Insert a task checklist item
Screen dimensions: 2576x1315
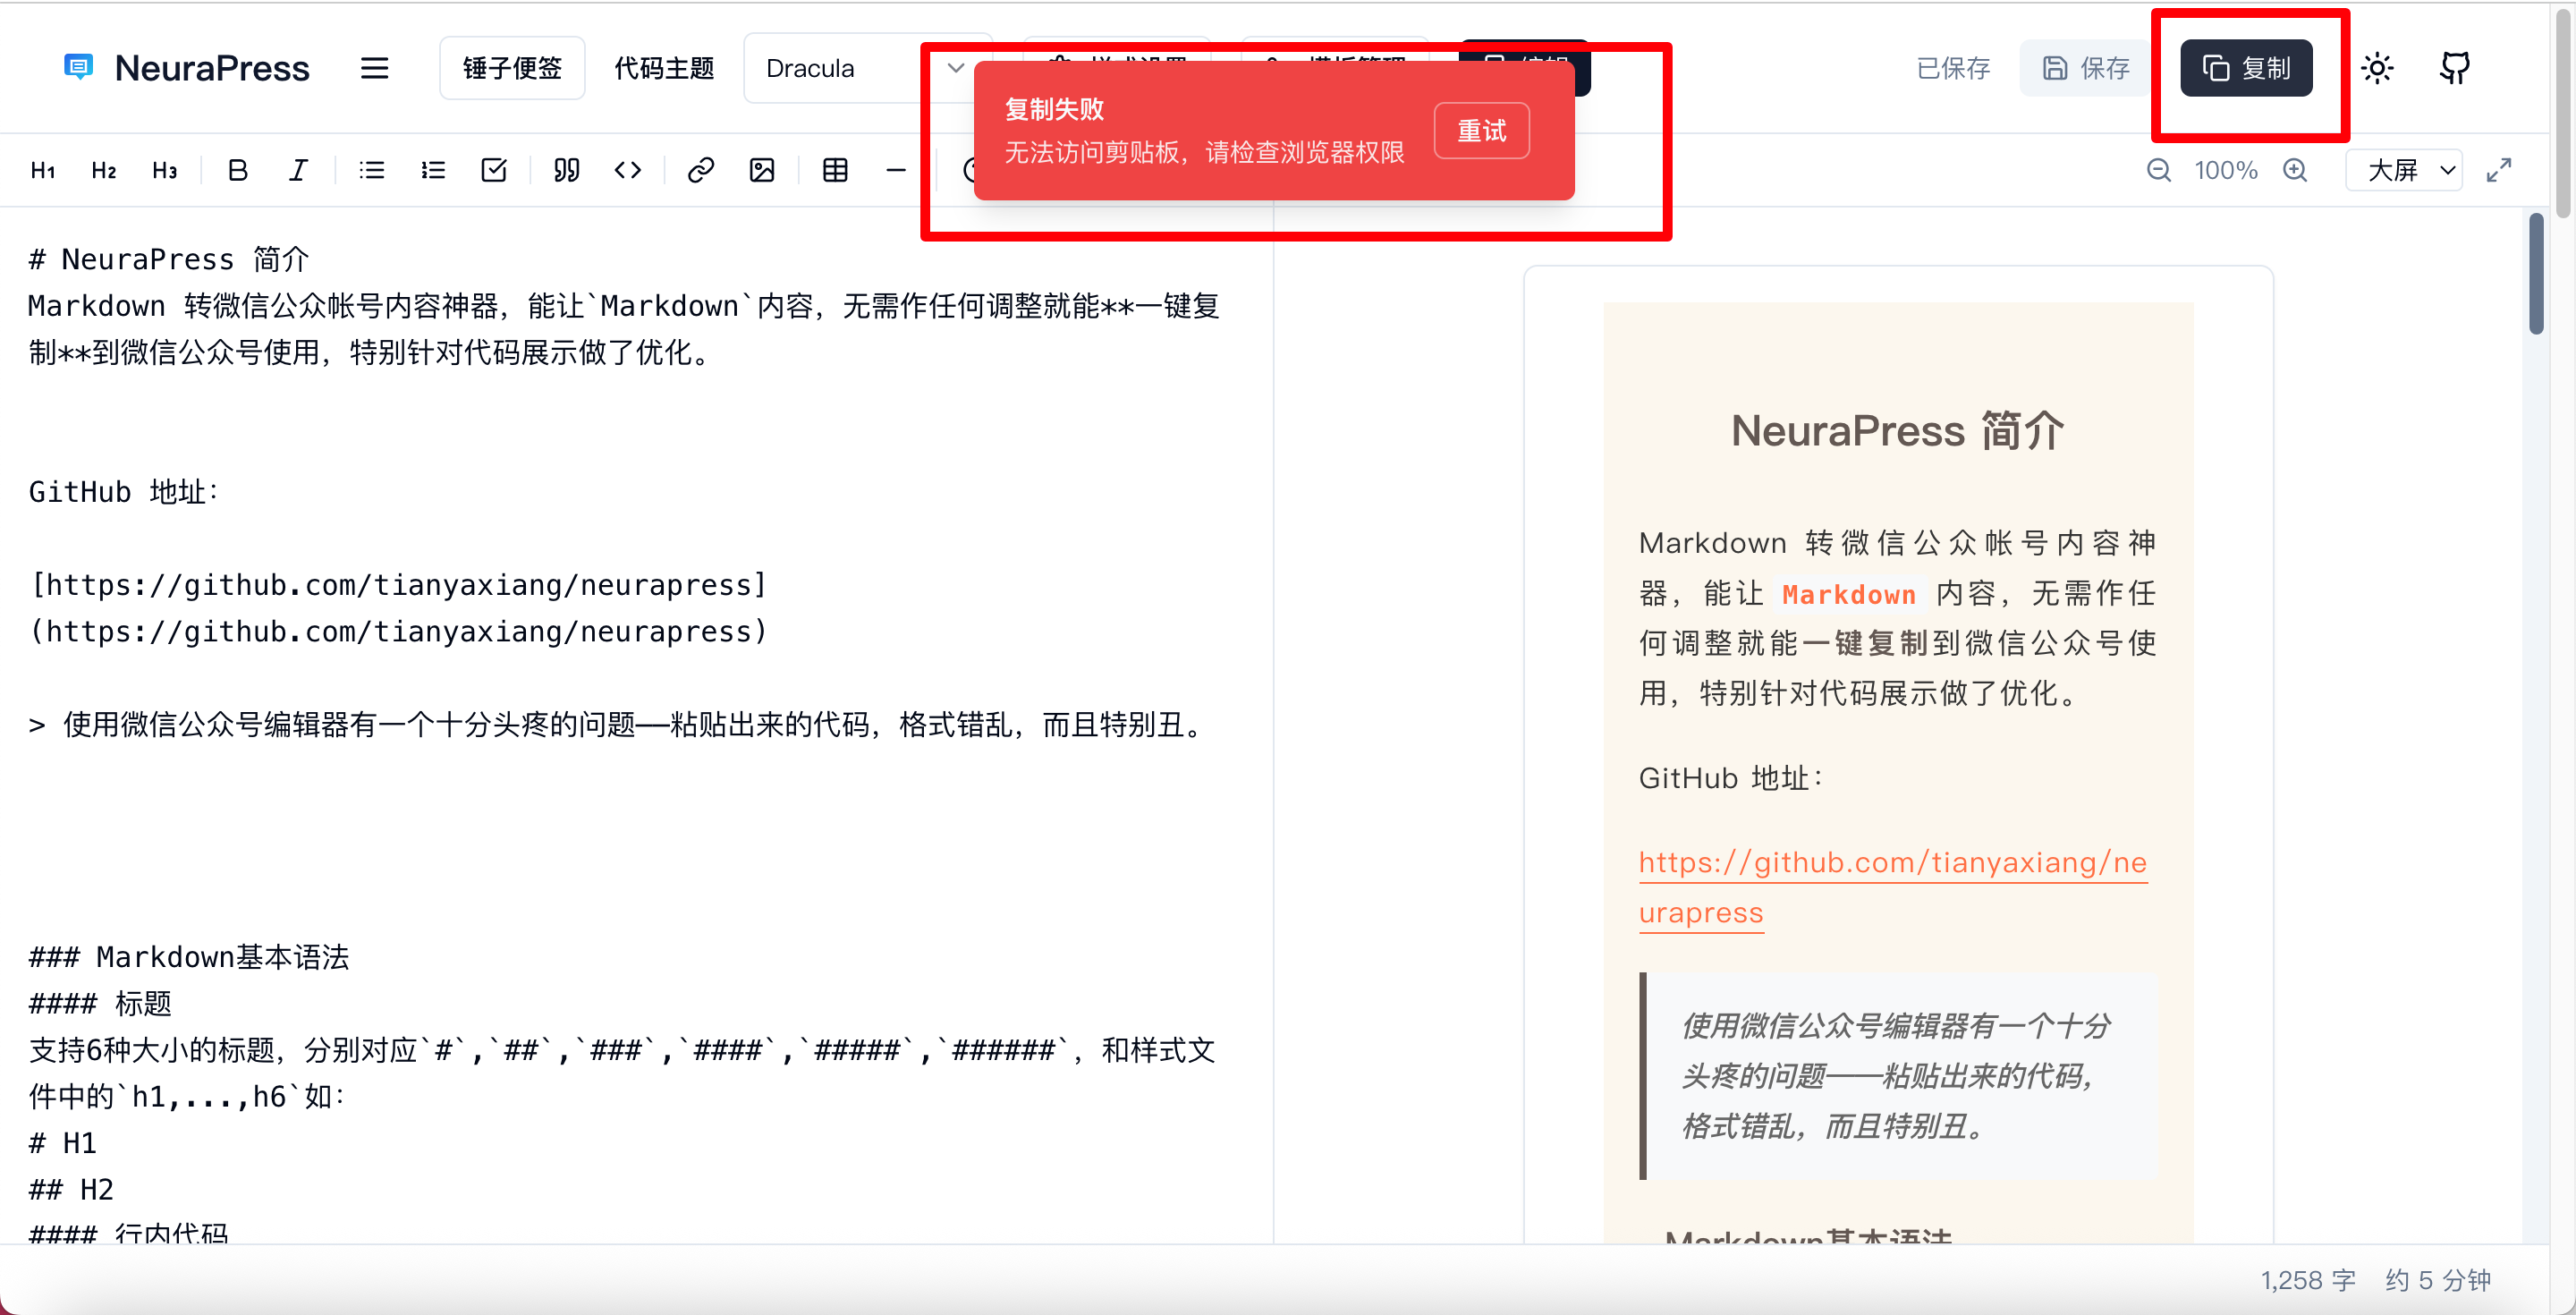493,170
